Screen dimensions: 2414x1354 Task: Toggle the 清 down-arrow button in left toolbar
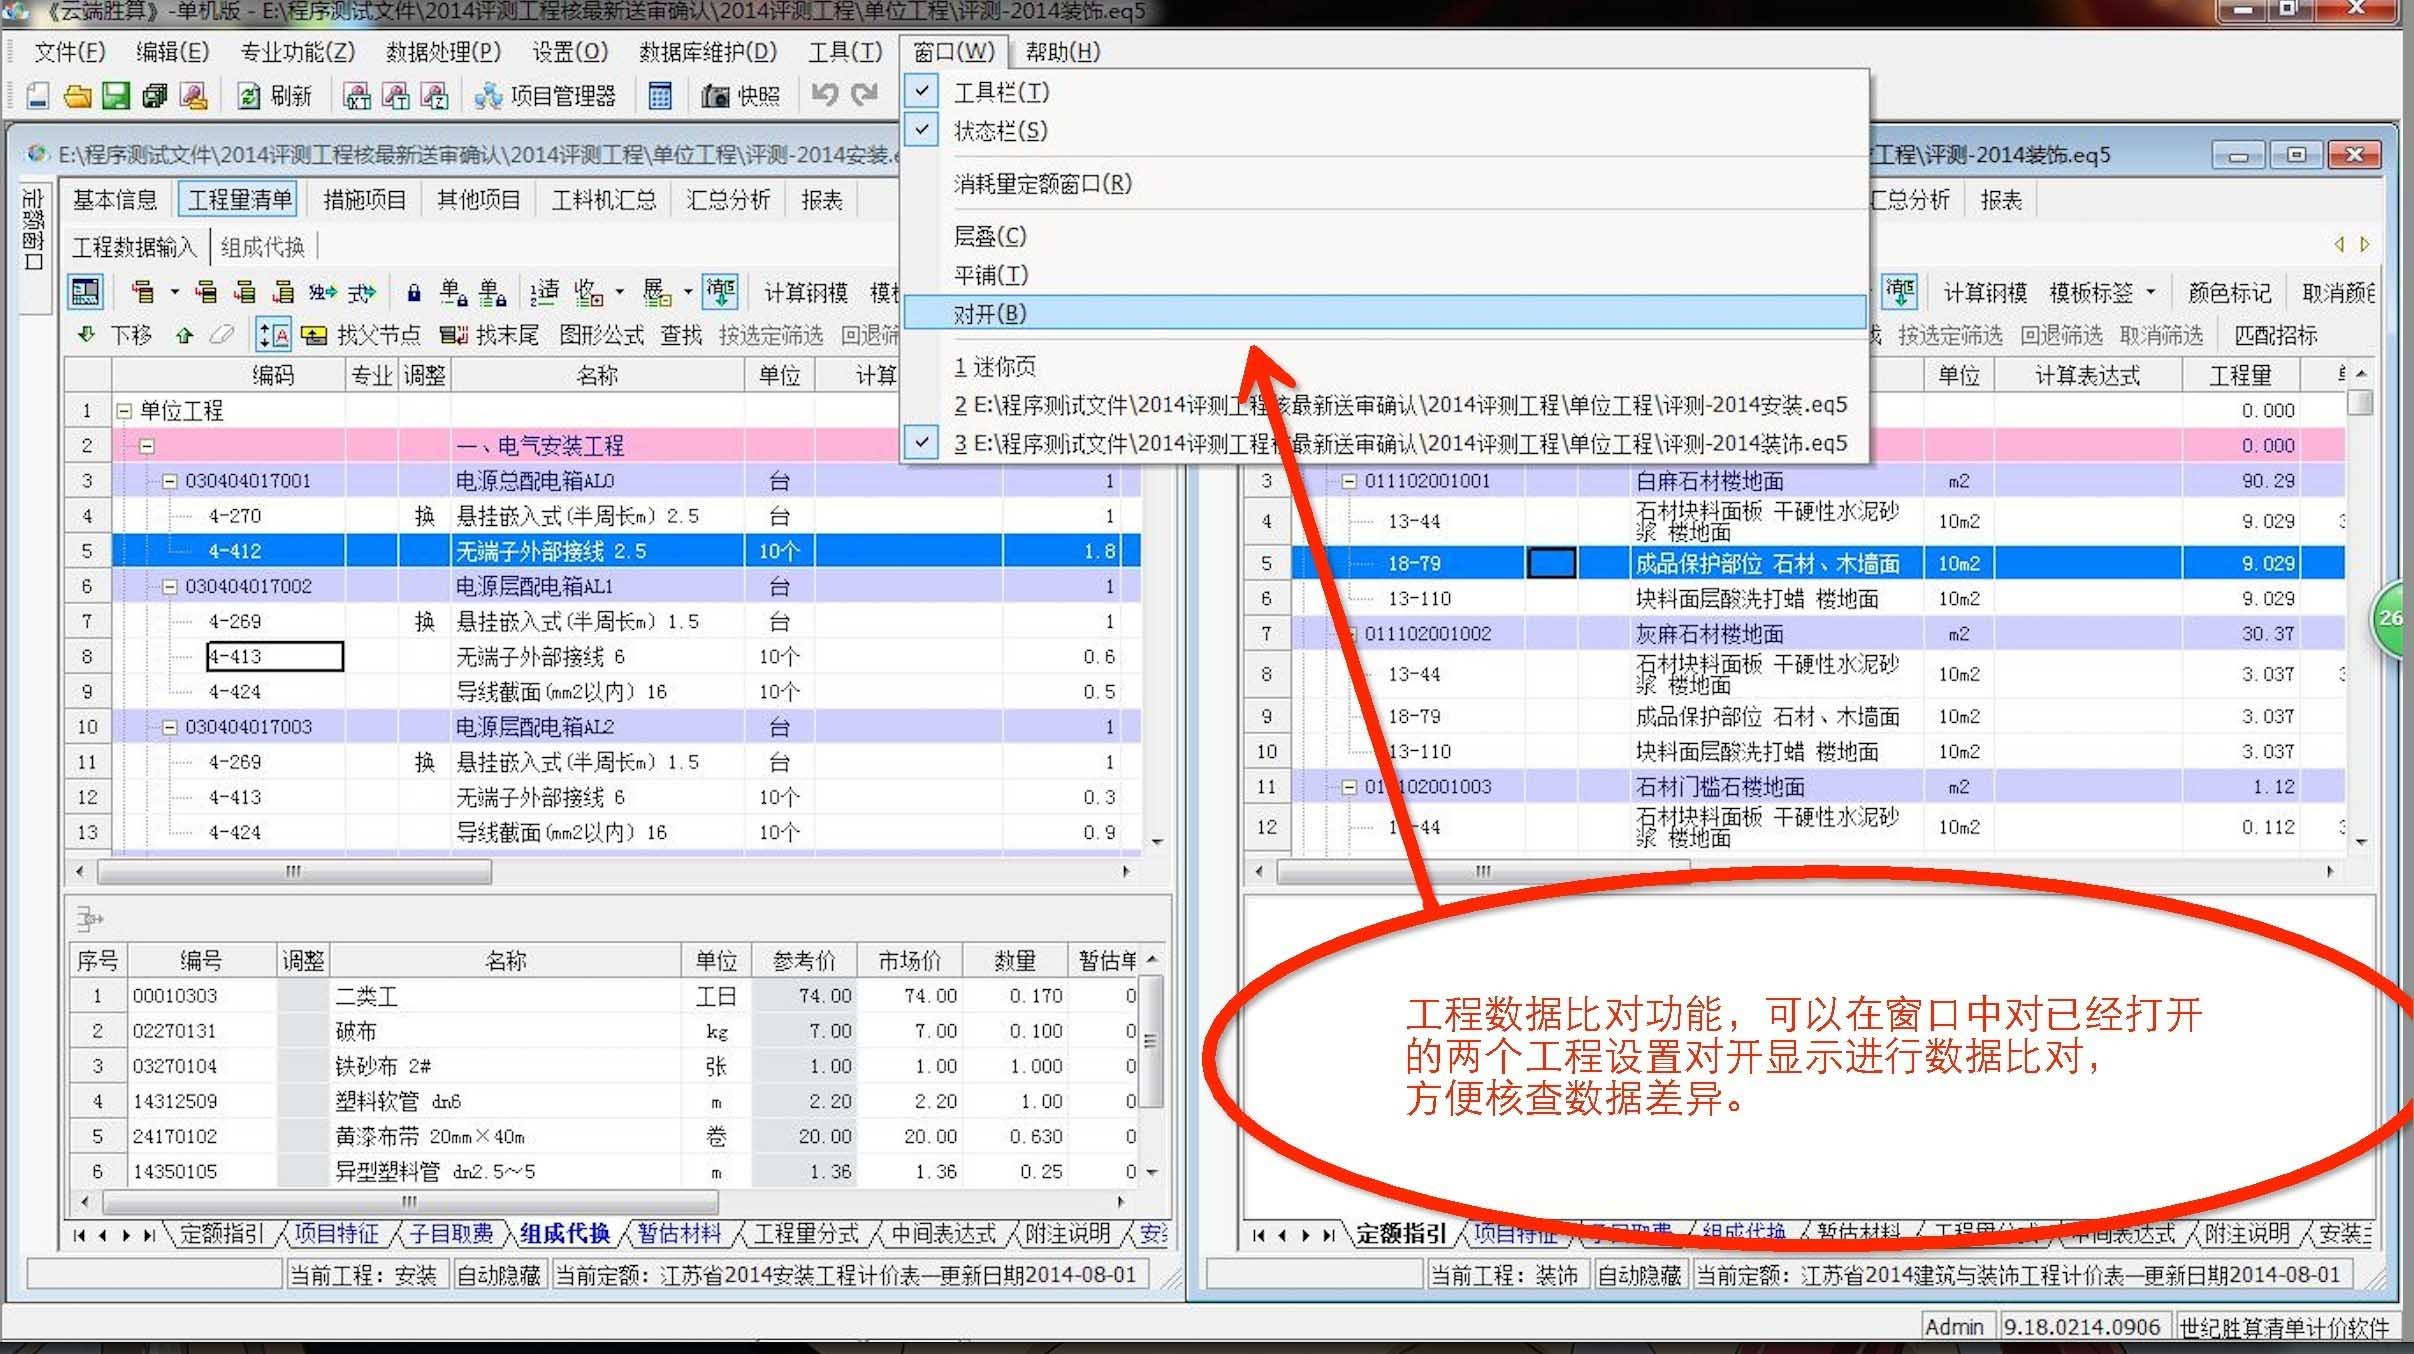pyautogui.click(x=720, y=291)
